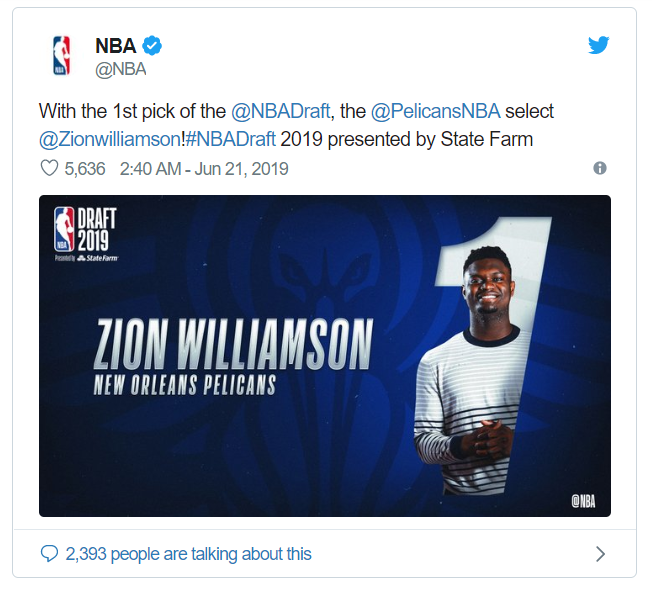
Task: Open the right chevron arrow at bottom
Action: click(x=600, y=554)
